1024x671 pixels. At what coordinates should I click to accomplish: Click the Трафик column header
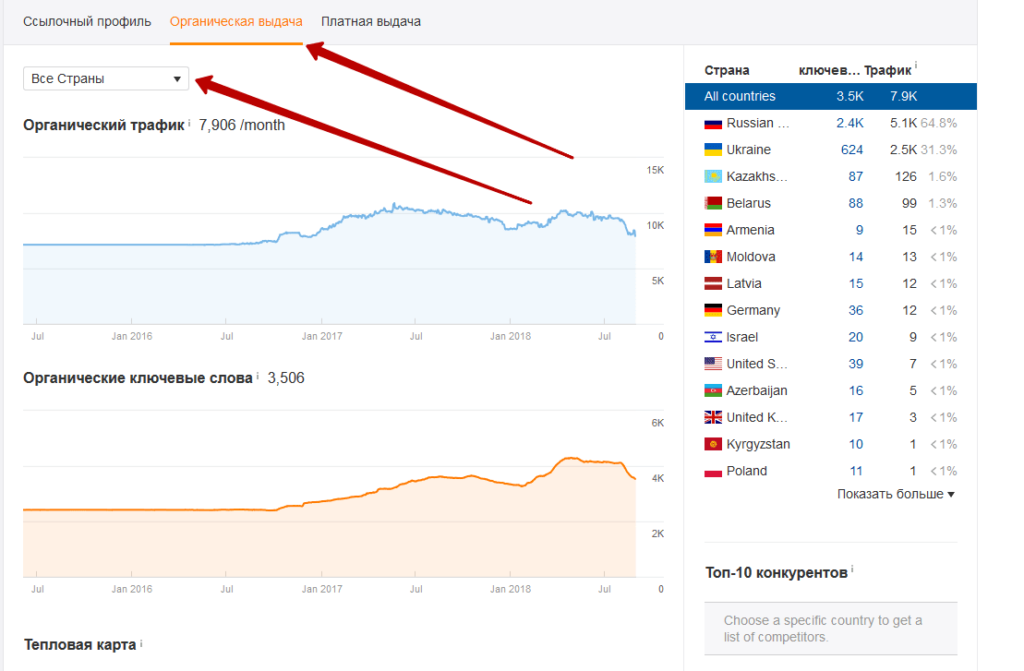click(887, 70)
